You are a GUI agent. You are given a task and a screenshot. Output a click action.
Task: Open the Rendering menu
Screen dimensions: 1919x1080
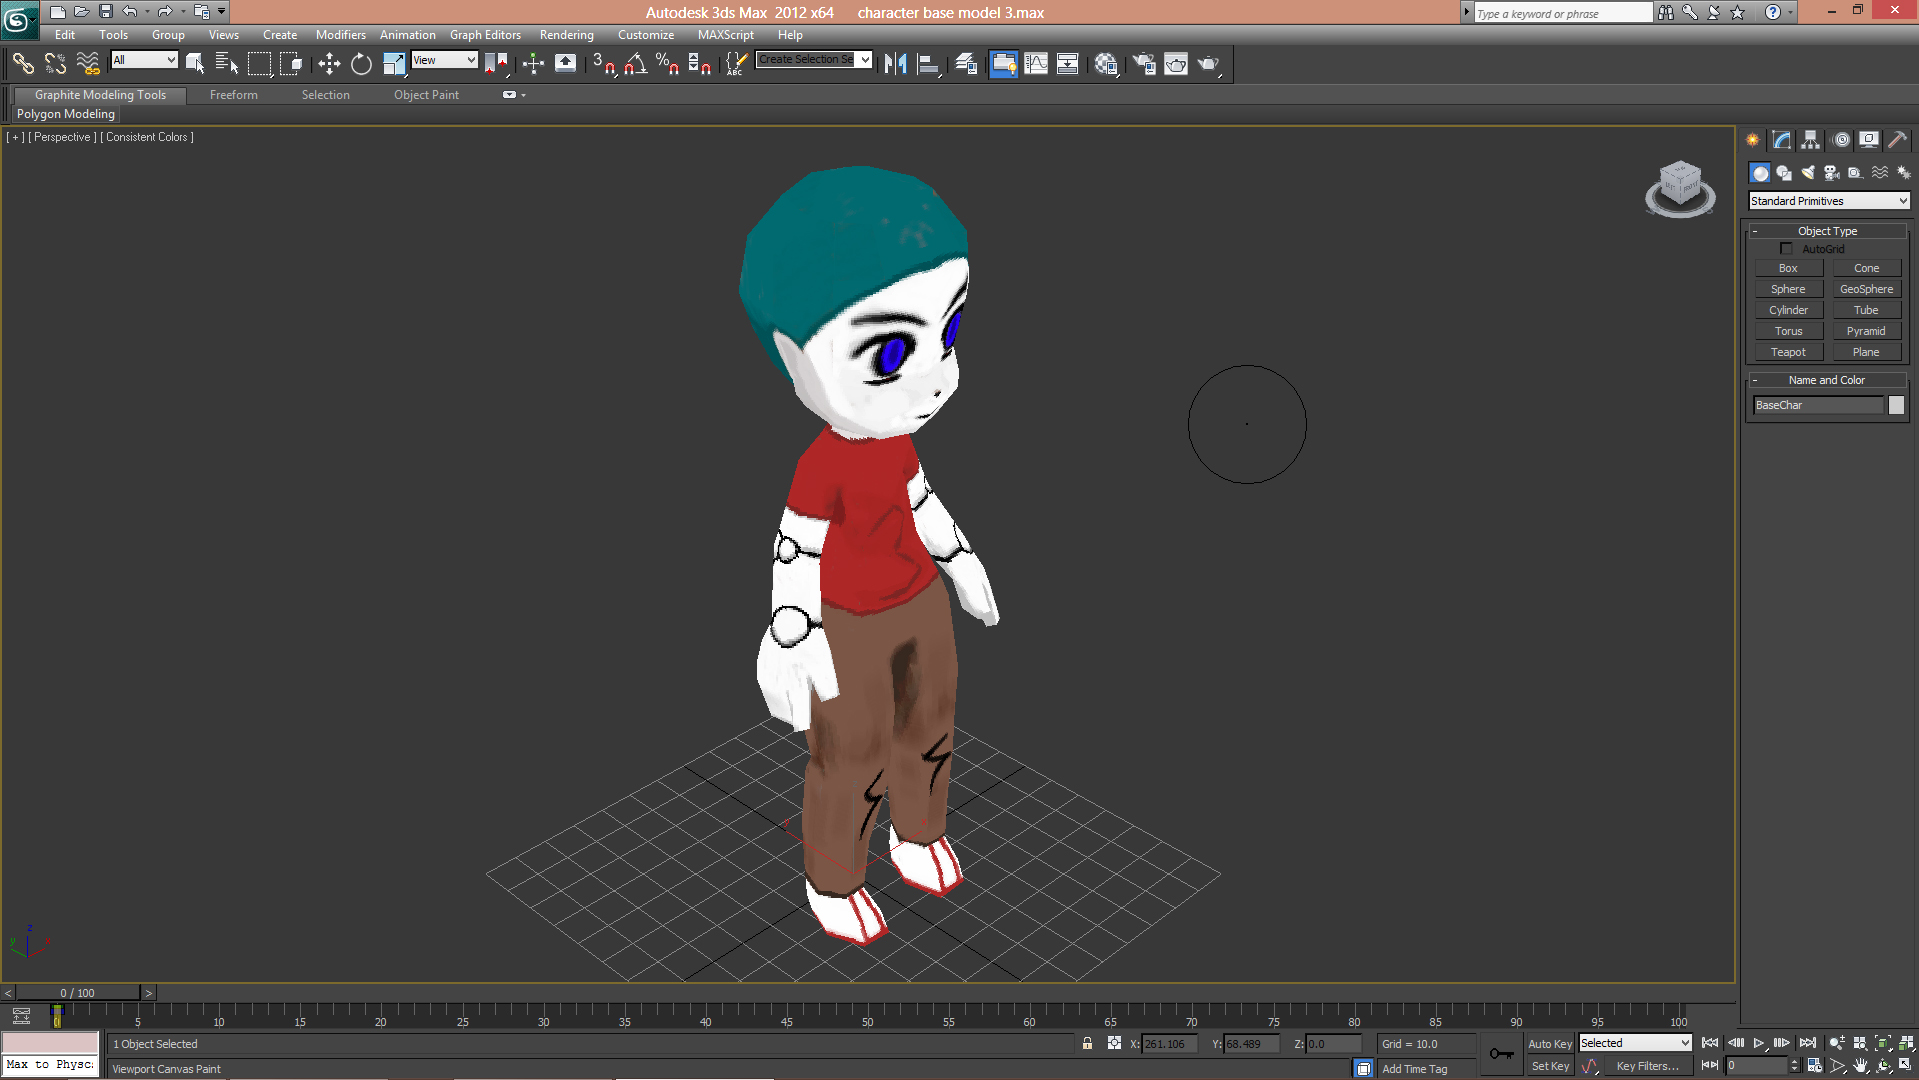[x=567, y=35]
